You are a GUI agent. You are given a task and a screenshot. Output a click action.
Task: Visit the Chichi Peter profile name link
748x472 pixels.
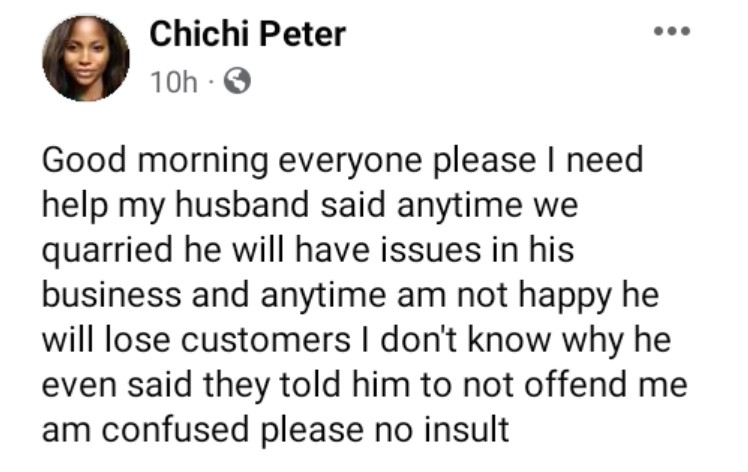click(248, 34)
